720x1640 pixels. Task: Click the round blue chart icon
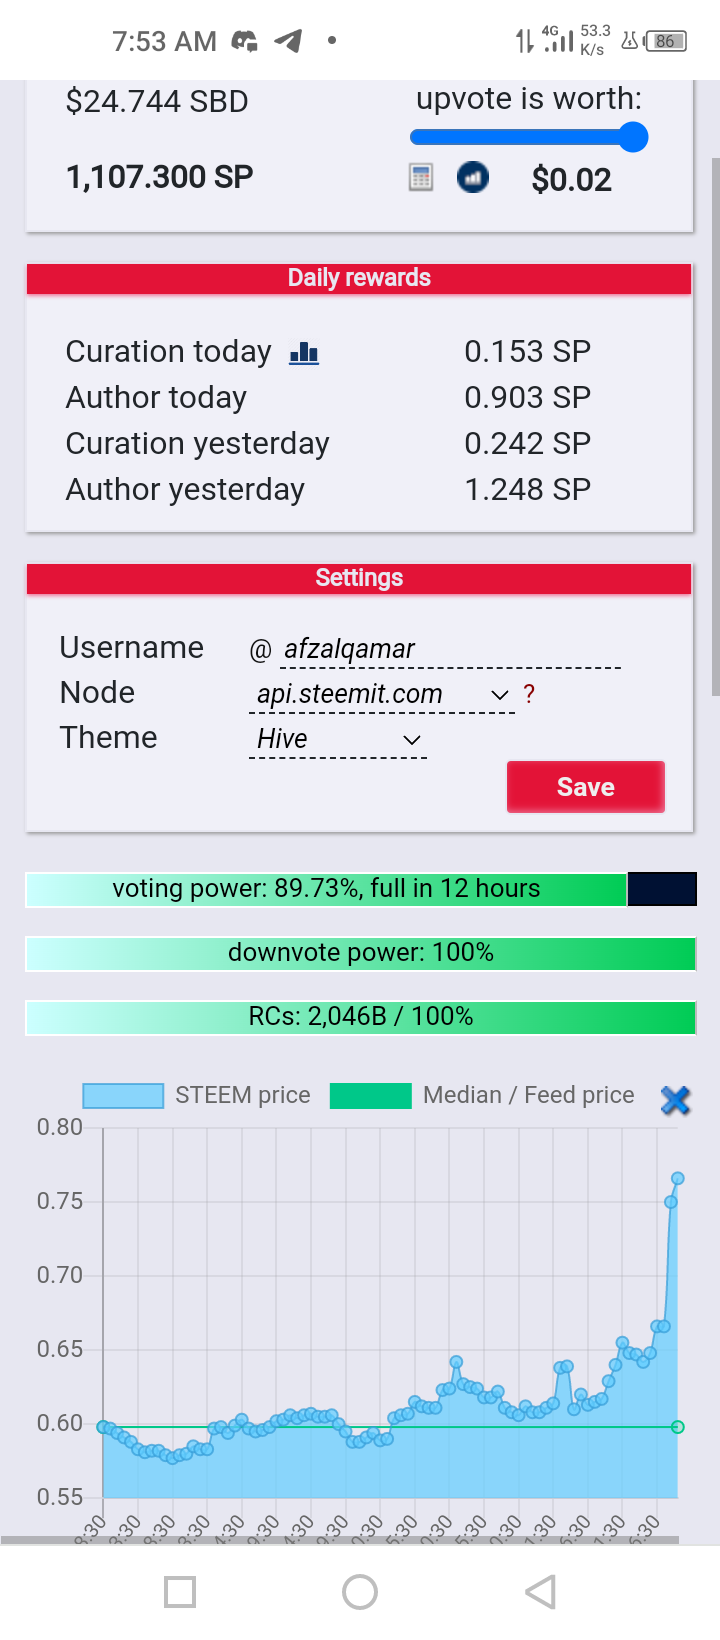[473, 178]
